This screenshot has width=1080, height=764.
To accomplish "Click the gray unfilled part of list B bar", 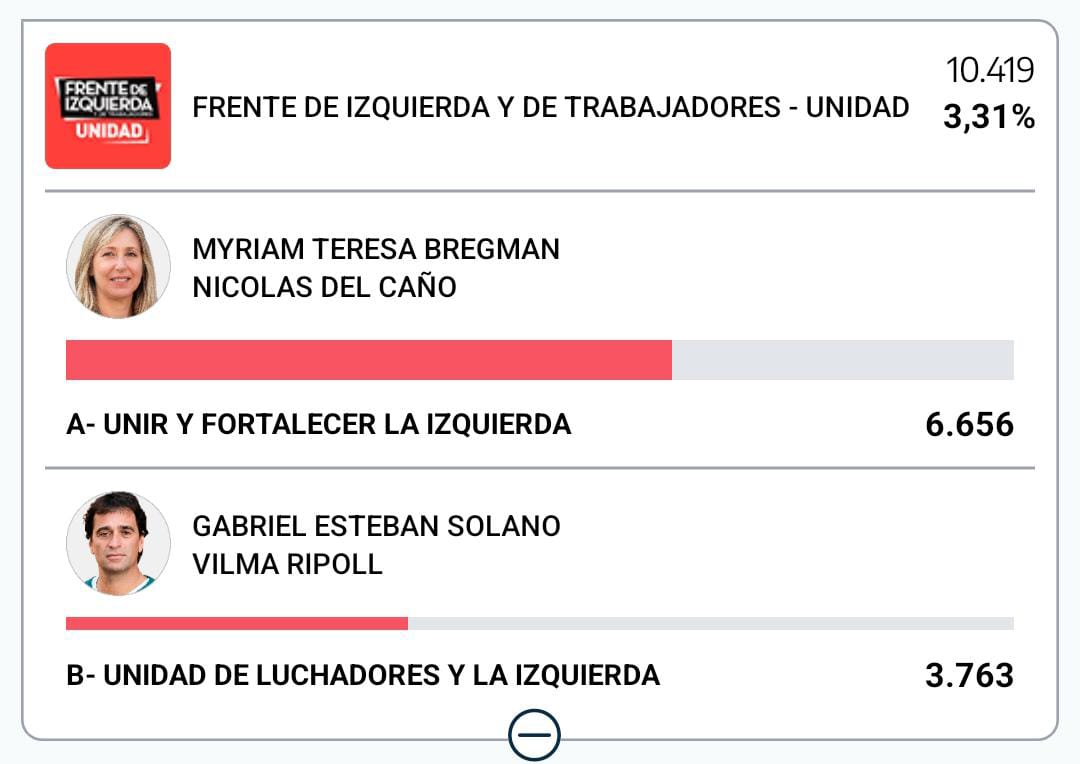I will [x=710, y=623].
